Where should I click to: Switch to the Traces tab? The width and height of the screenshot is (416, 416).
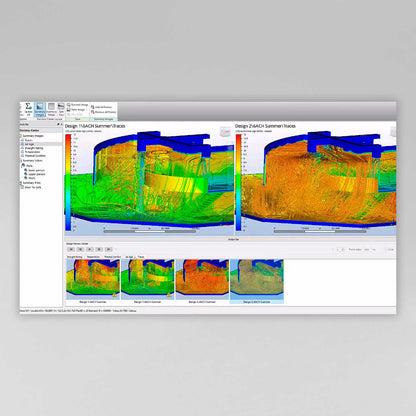(141, 257)
